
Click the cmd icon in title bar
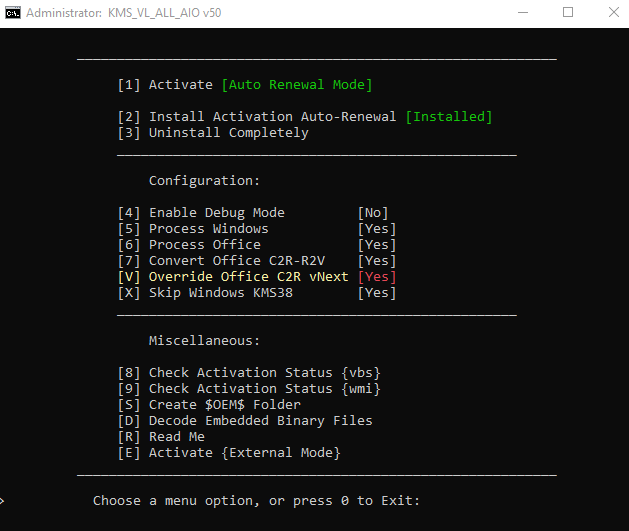click(x=13, y=13)
